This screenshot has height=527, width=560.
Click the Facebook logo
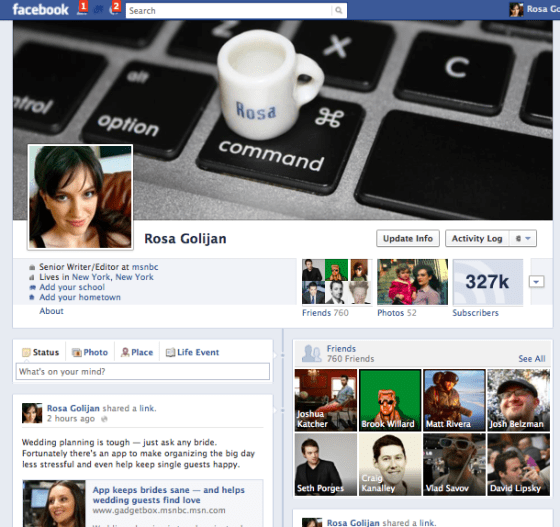coord(40,10)
